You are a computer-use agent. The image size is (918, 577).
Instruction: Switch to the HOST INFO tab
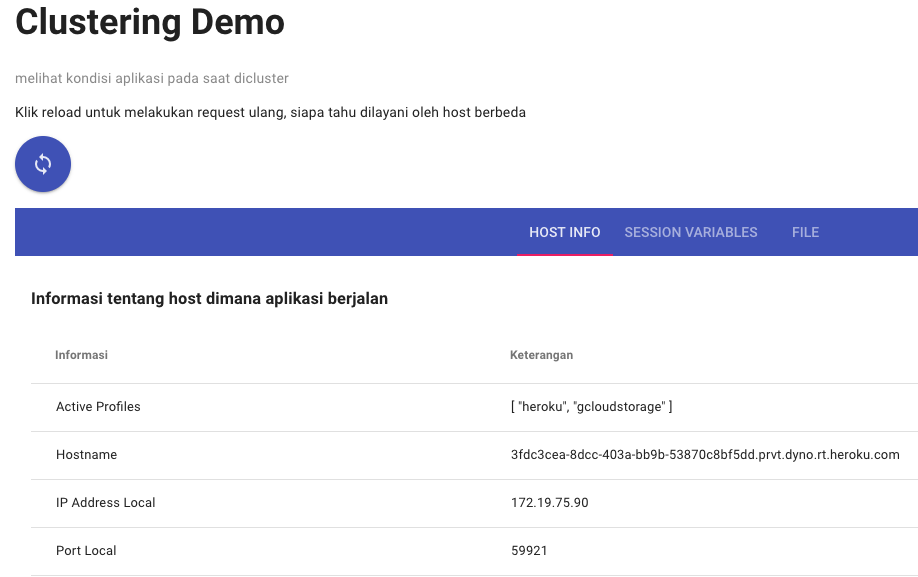coord(564,232)
